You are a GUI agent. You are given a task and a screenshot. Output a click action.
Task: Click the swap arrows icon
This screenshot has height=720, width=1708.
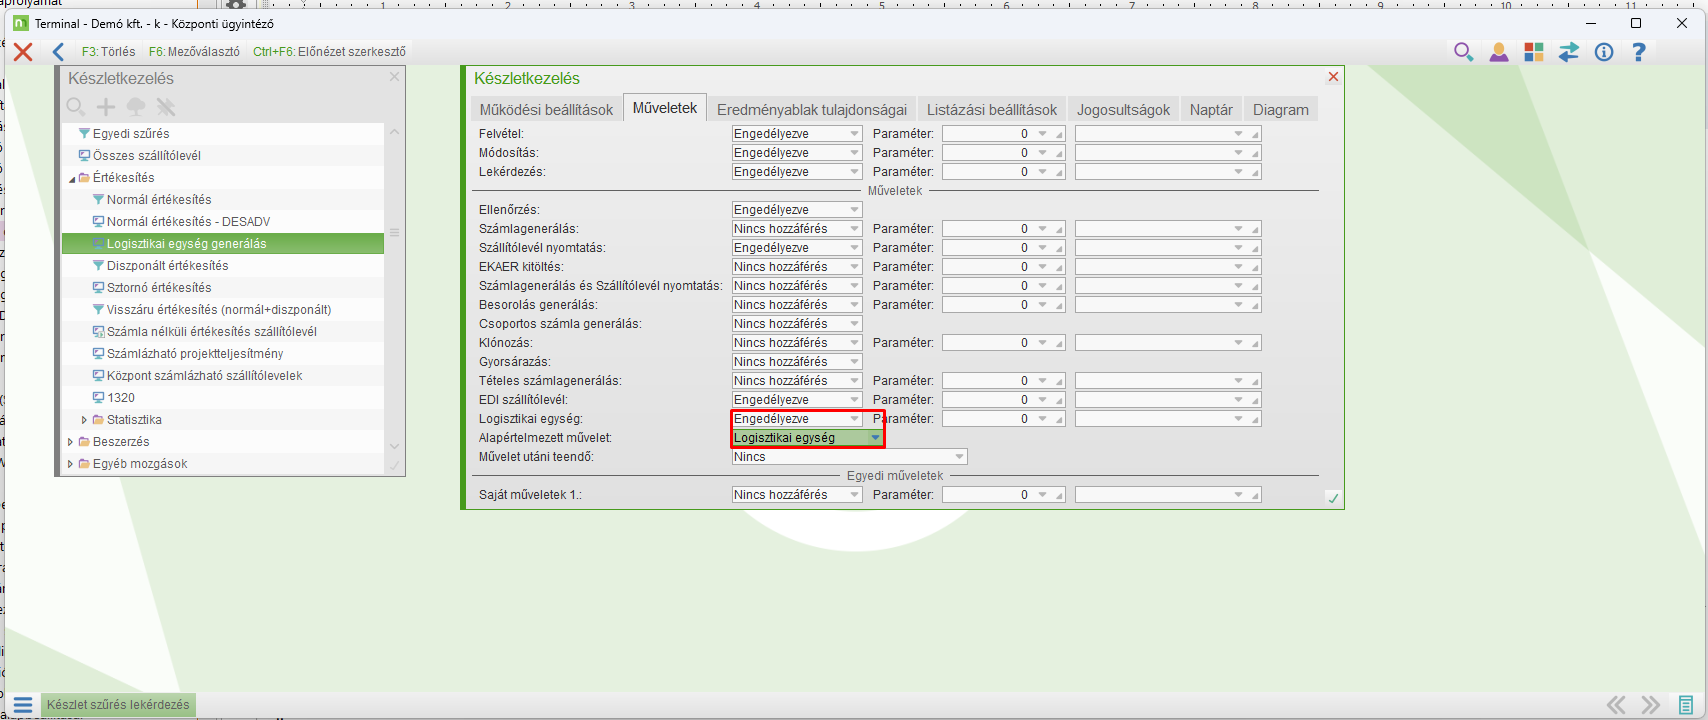[x=1568, y=52]
